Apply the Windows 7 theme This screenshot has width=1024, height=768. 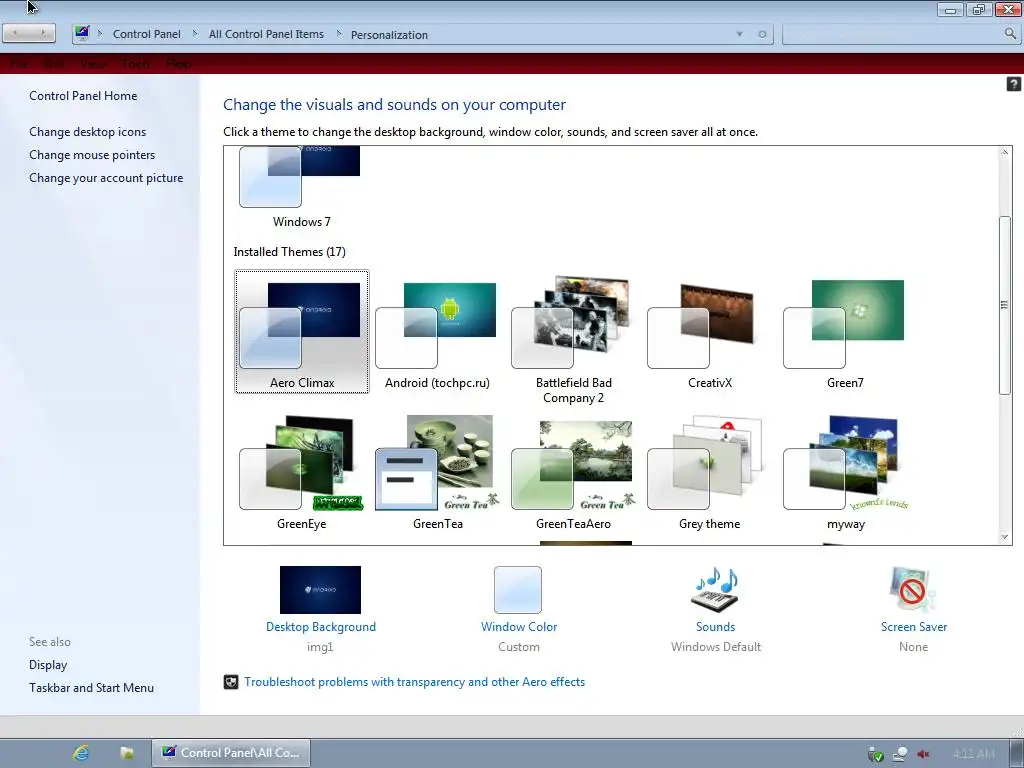[x=302, y=187]
